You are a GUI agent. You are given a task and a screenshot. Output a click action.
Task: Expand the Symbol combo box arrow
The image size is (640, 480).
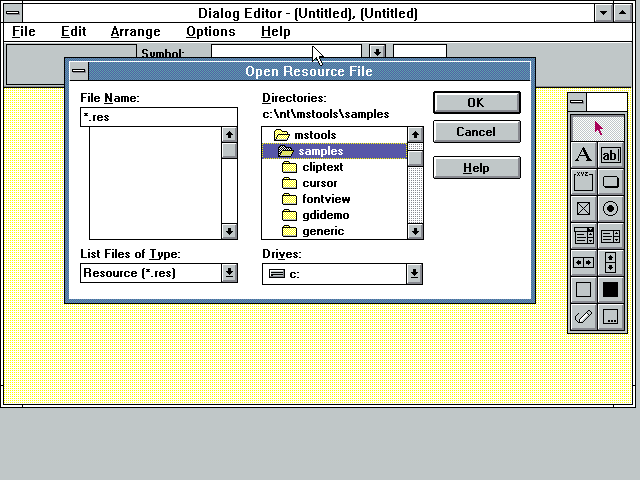tap(377, 52)
